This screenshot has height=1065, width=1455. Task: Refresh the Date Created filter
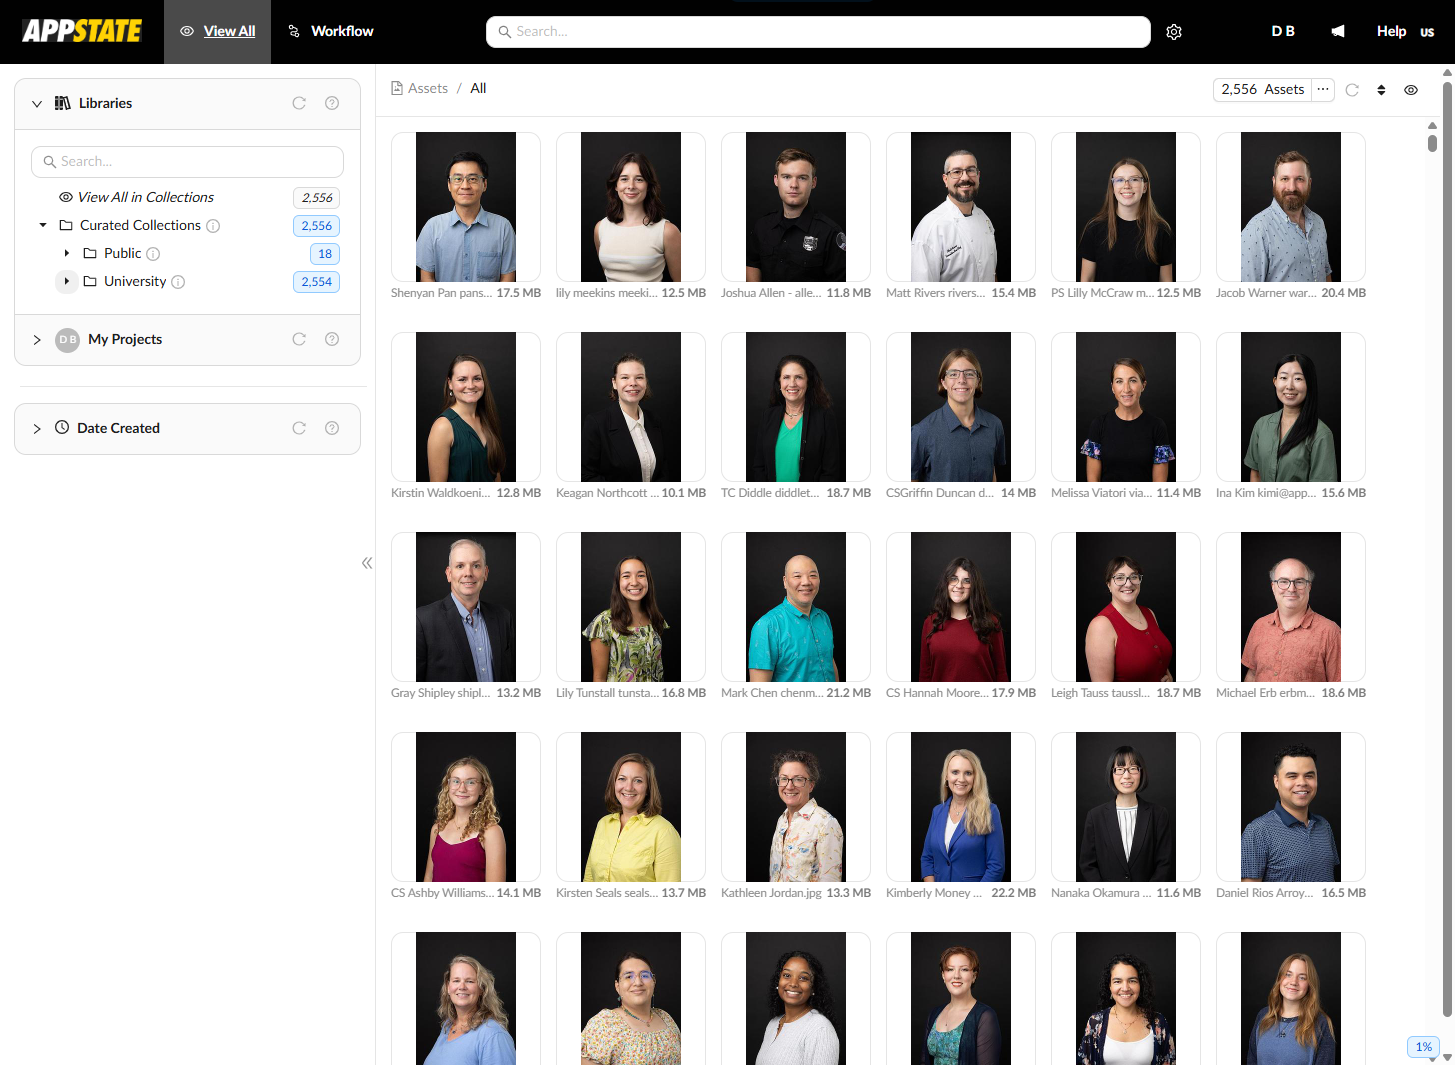pos(299,428)
